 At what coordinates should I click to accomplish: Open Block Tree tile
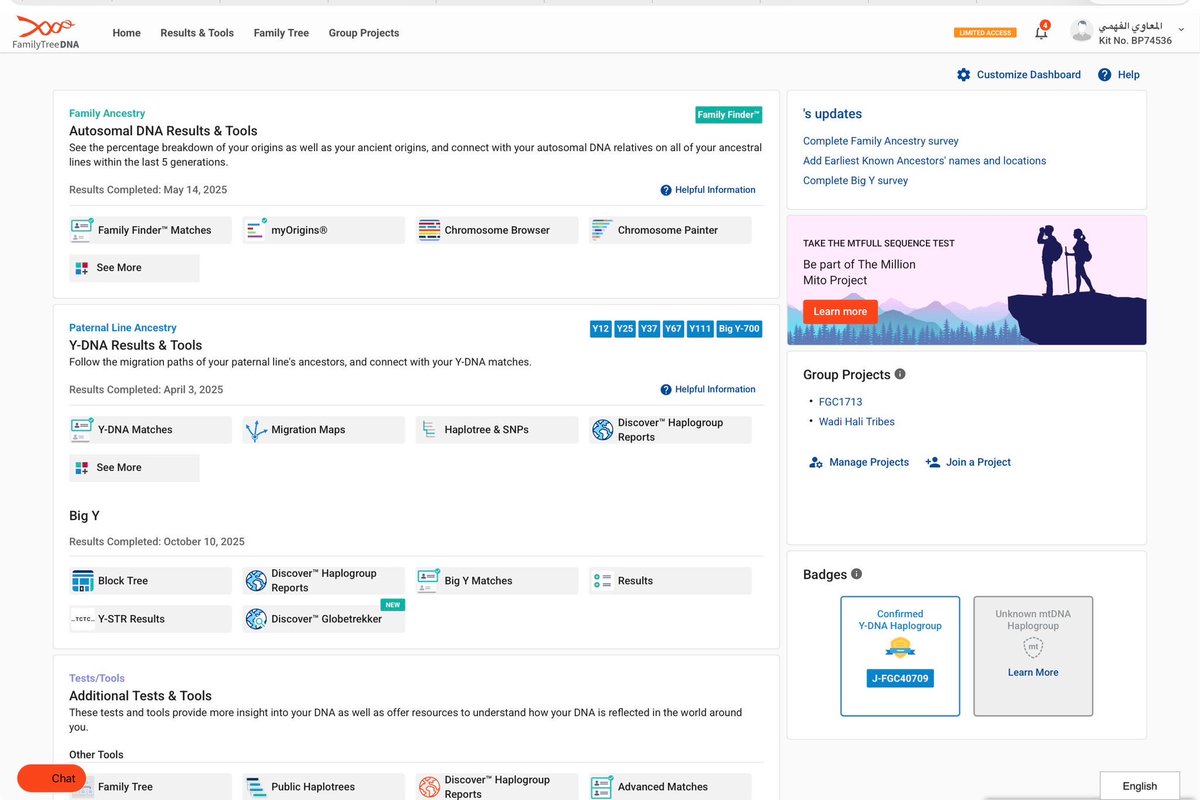[150, 581]
